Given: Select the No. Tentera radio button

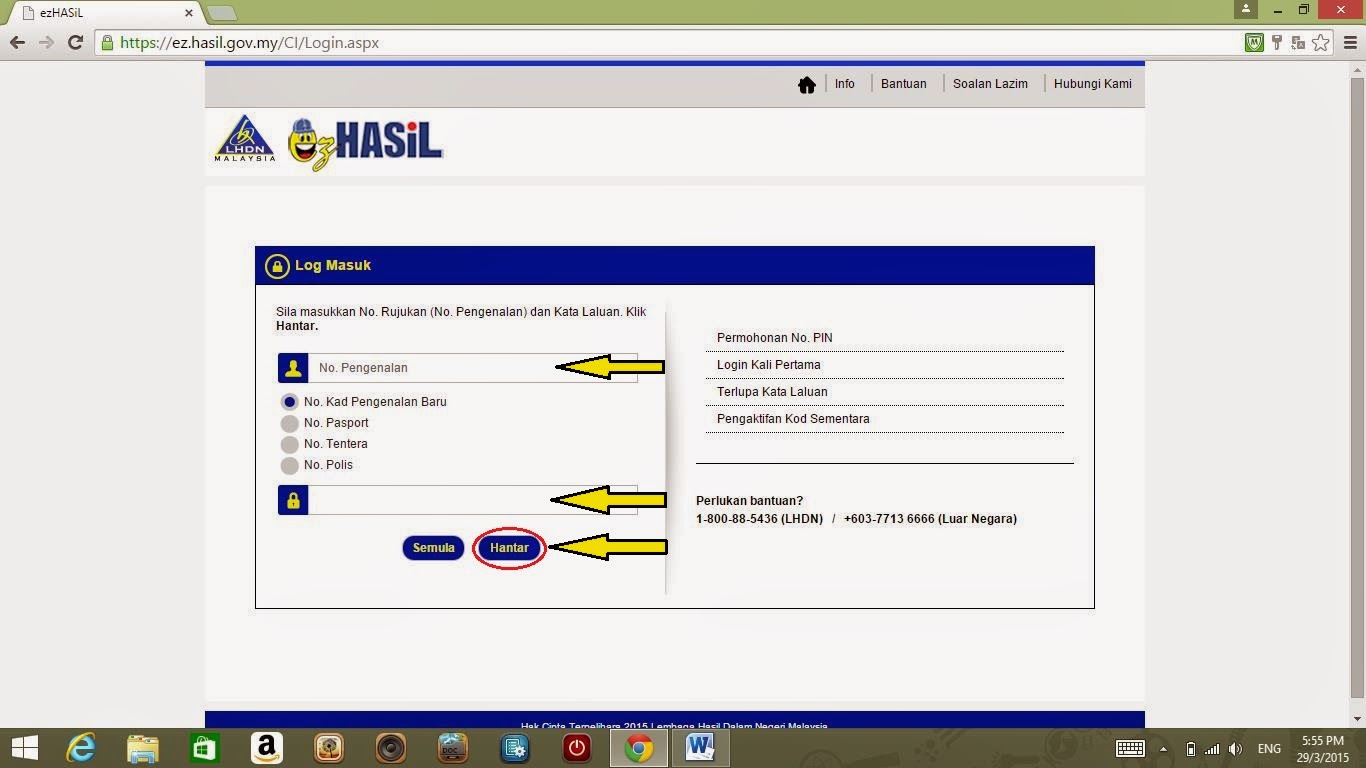Looking at the screenshot, I should (290, 444).
